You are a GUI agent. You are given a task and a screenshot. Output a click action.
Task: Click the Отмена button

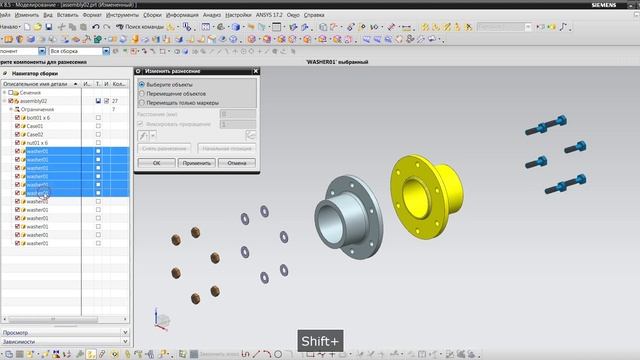coord(237,163)
